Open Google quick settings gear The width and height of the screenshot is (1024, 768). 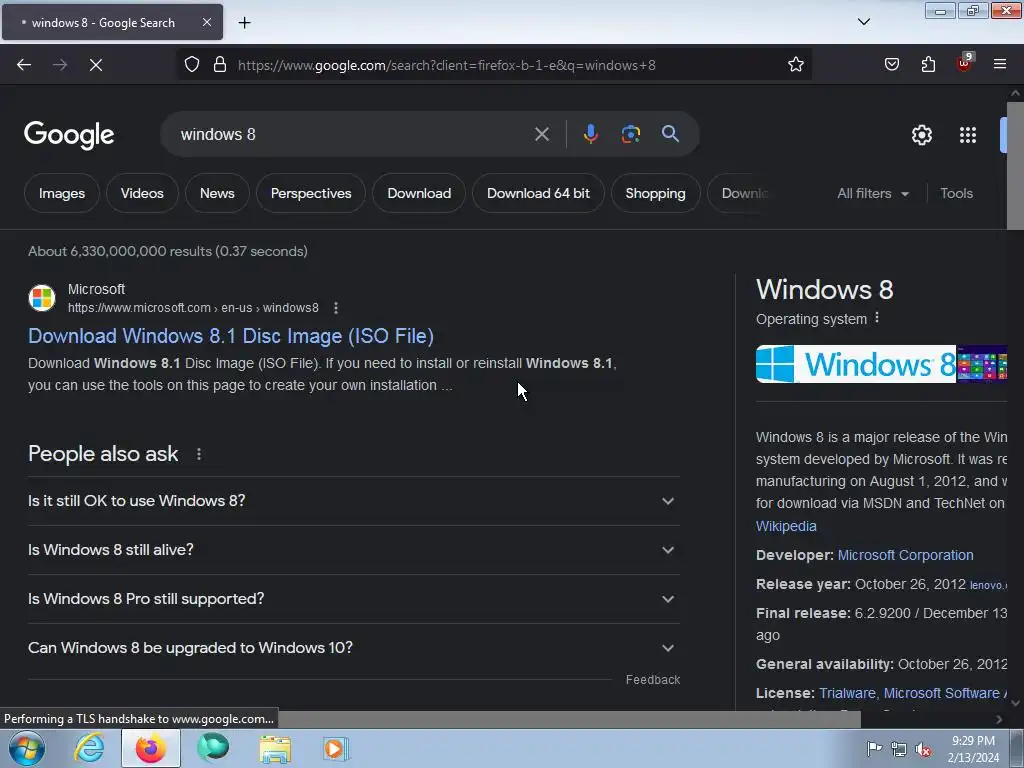pyautogui.click(x=921, y=135)
